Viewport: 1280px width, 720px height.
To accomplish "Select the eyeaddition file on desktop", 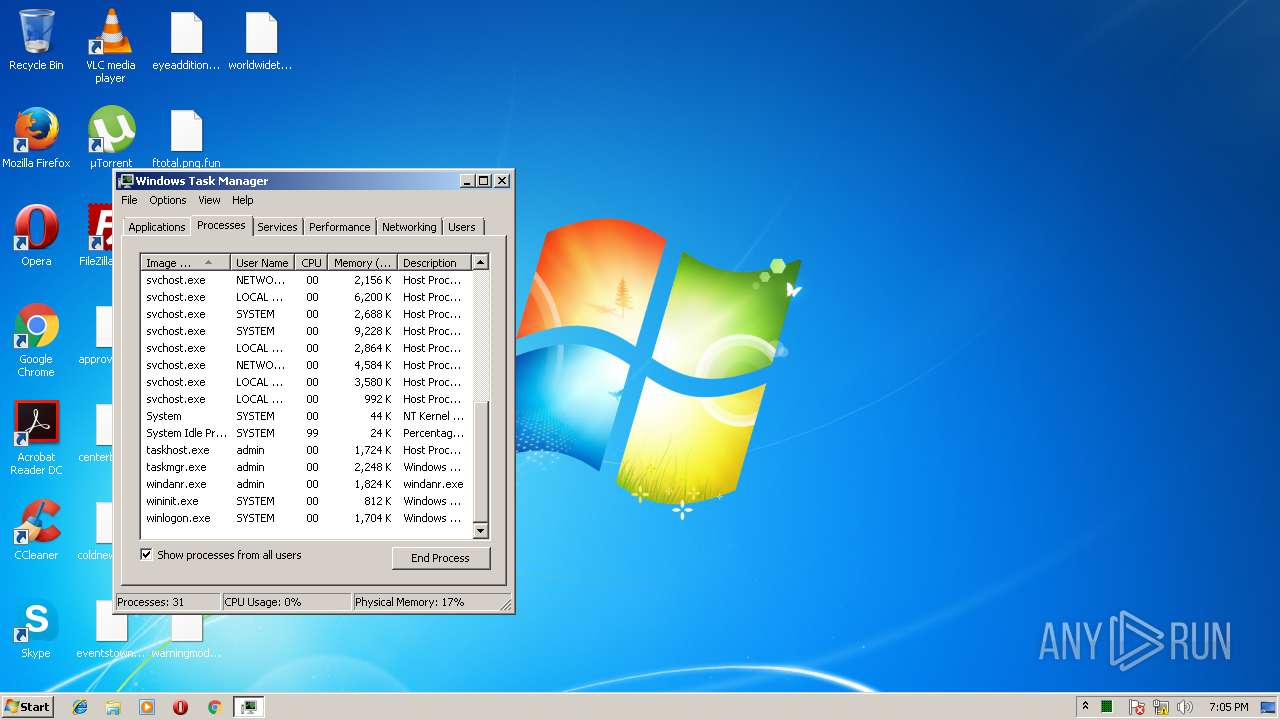I will tap(186, 41).
